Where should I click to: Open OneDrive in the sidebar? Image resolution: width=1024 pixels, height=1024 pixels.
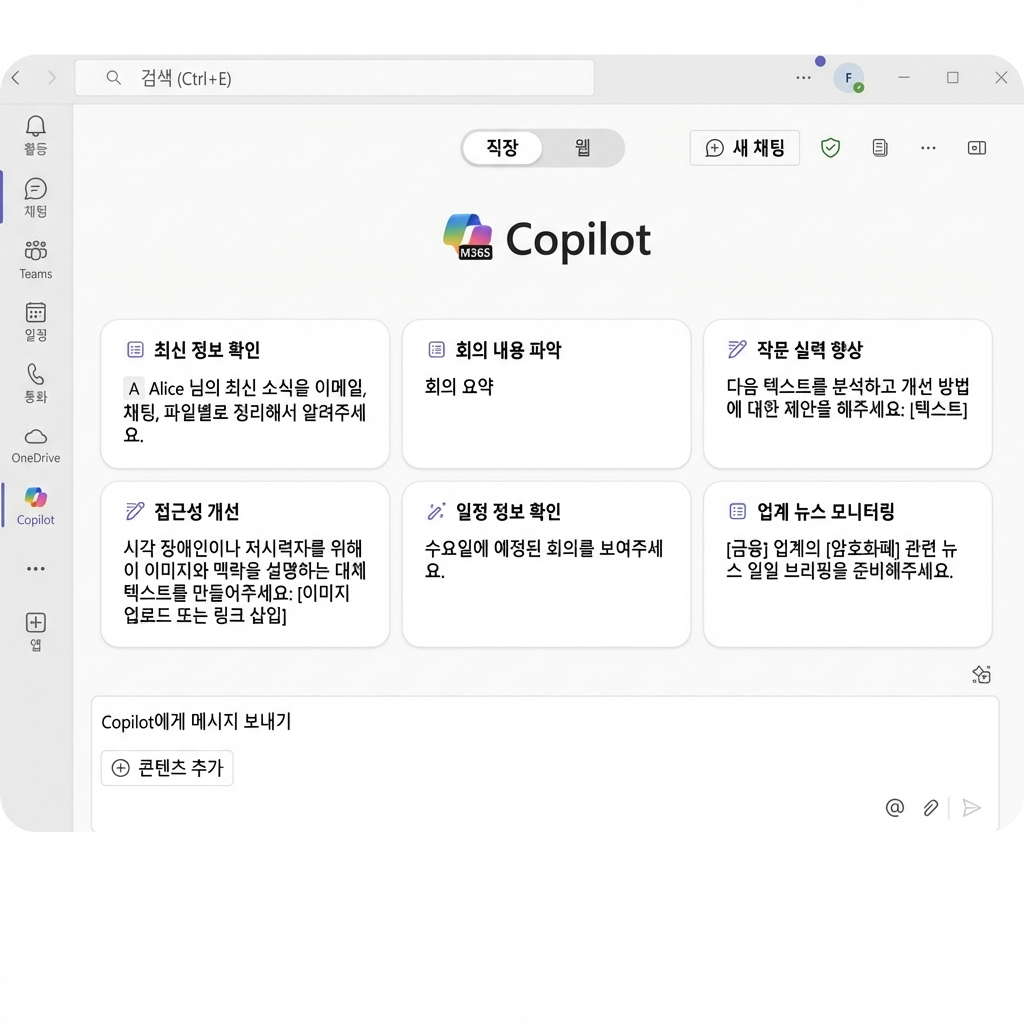click(35, 446)
